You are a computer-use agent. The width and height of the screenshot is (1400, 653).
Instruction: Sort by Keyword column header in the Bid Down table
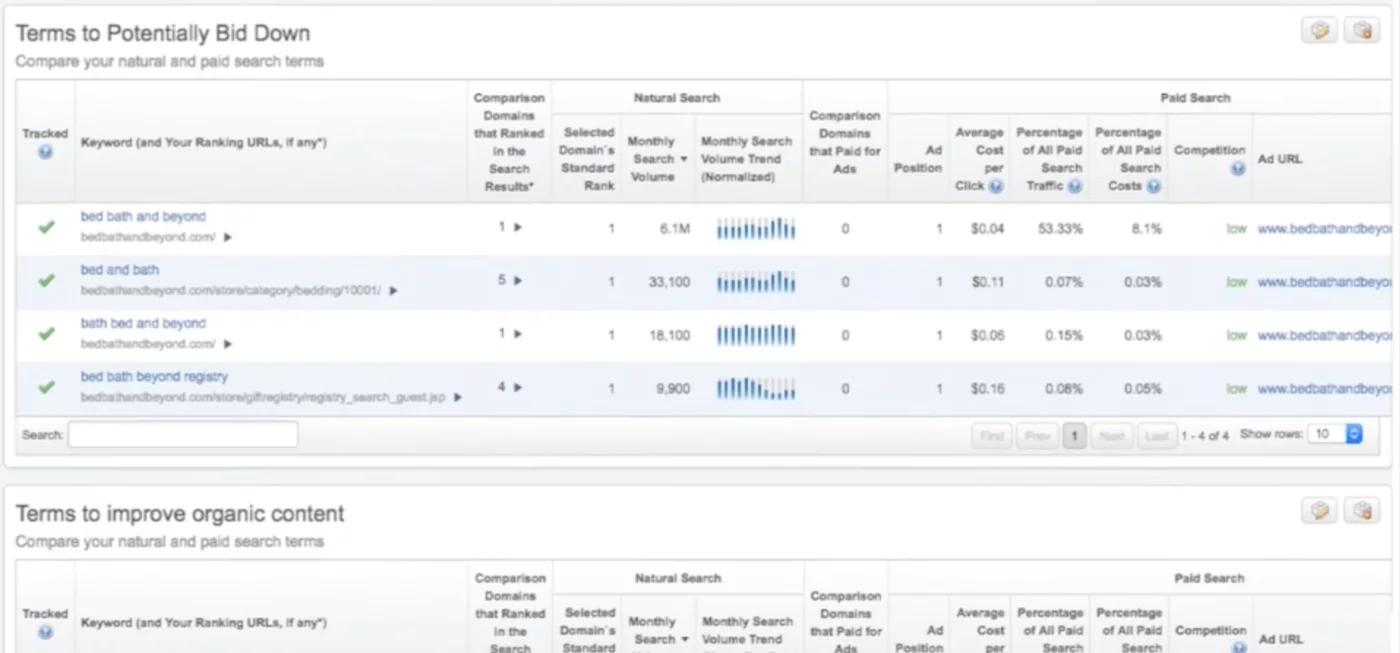click(203, 143)
